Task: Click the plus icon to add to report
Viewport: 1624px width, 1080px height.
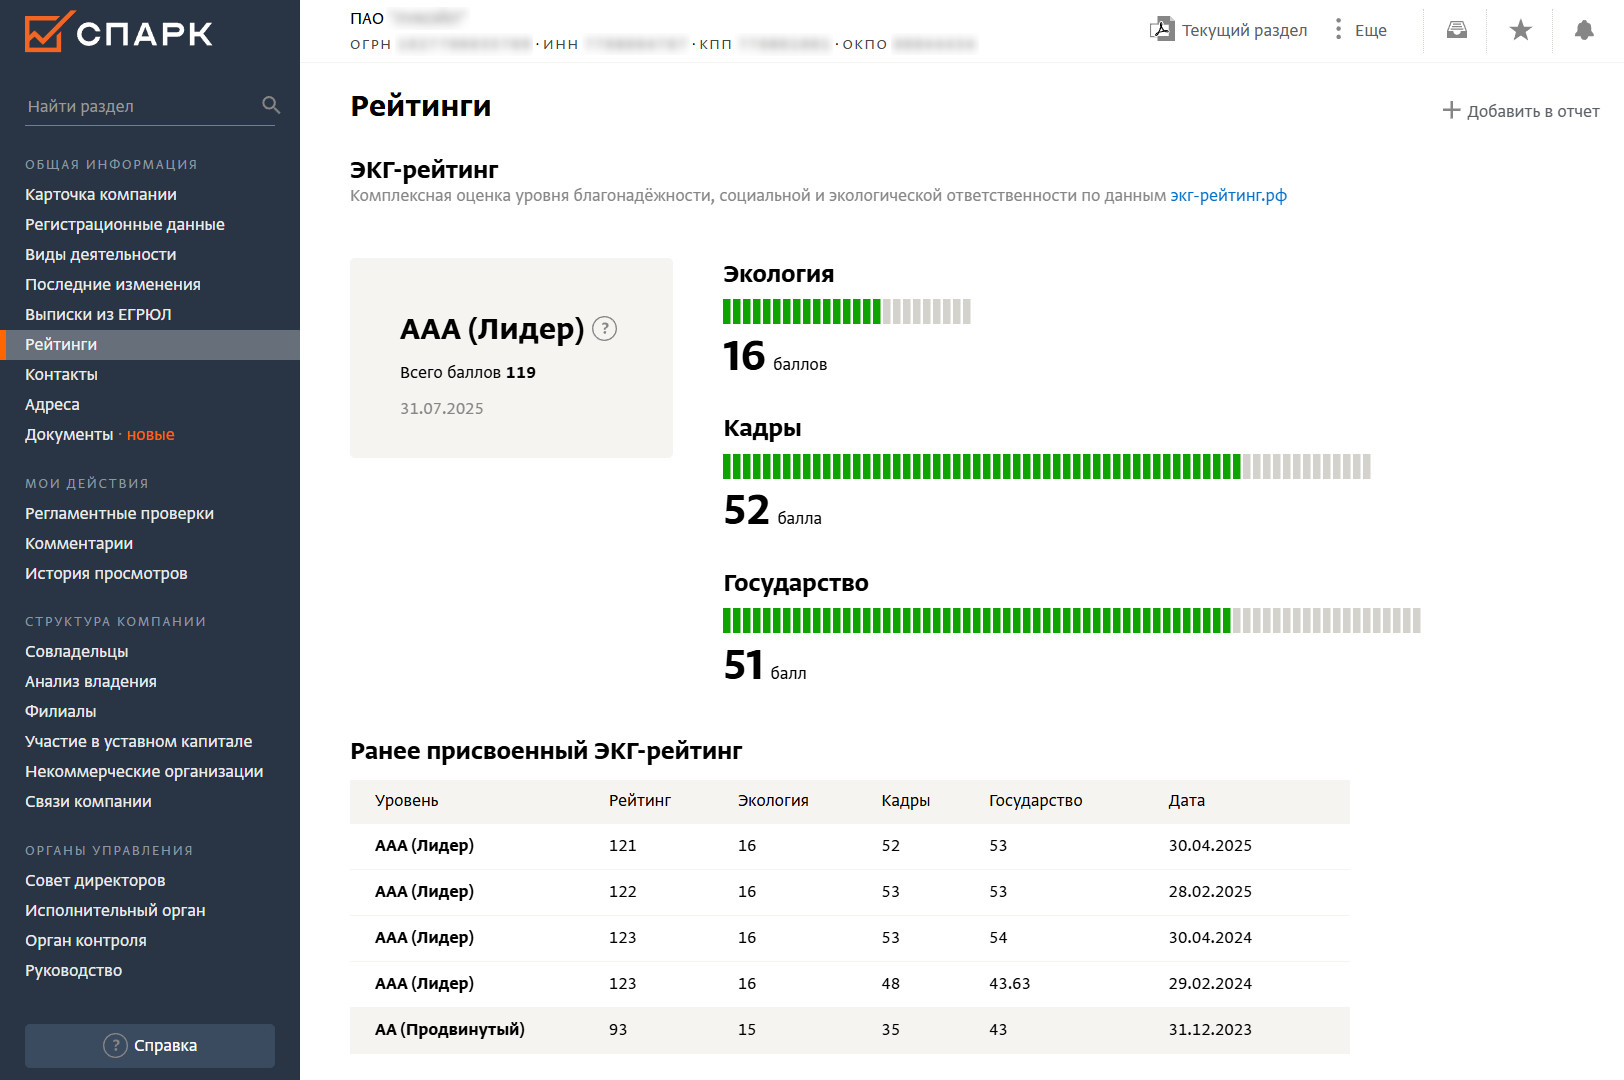Action: click(1451, 110)
